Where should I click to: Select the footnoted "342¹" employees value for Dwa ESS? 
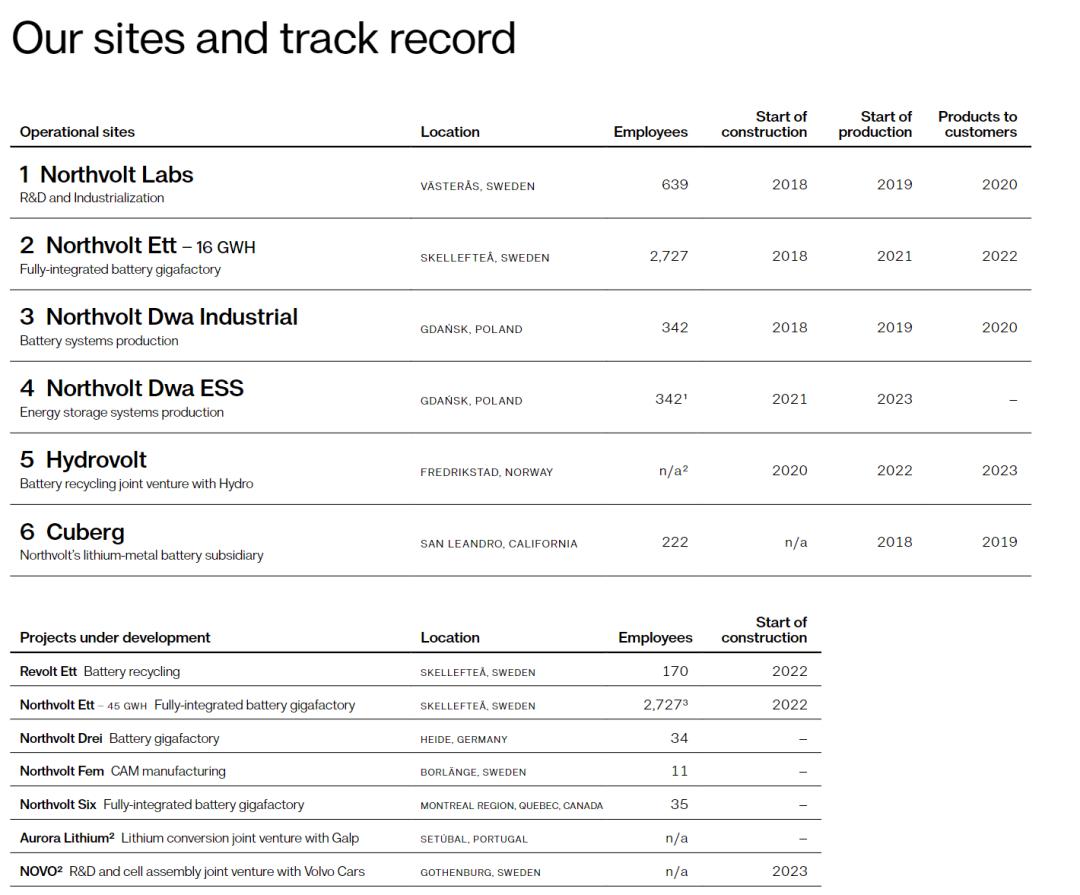[672, 399]
